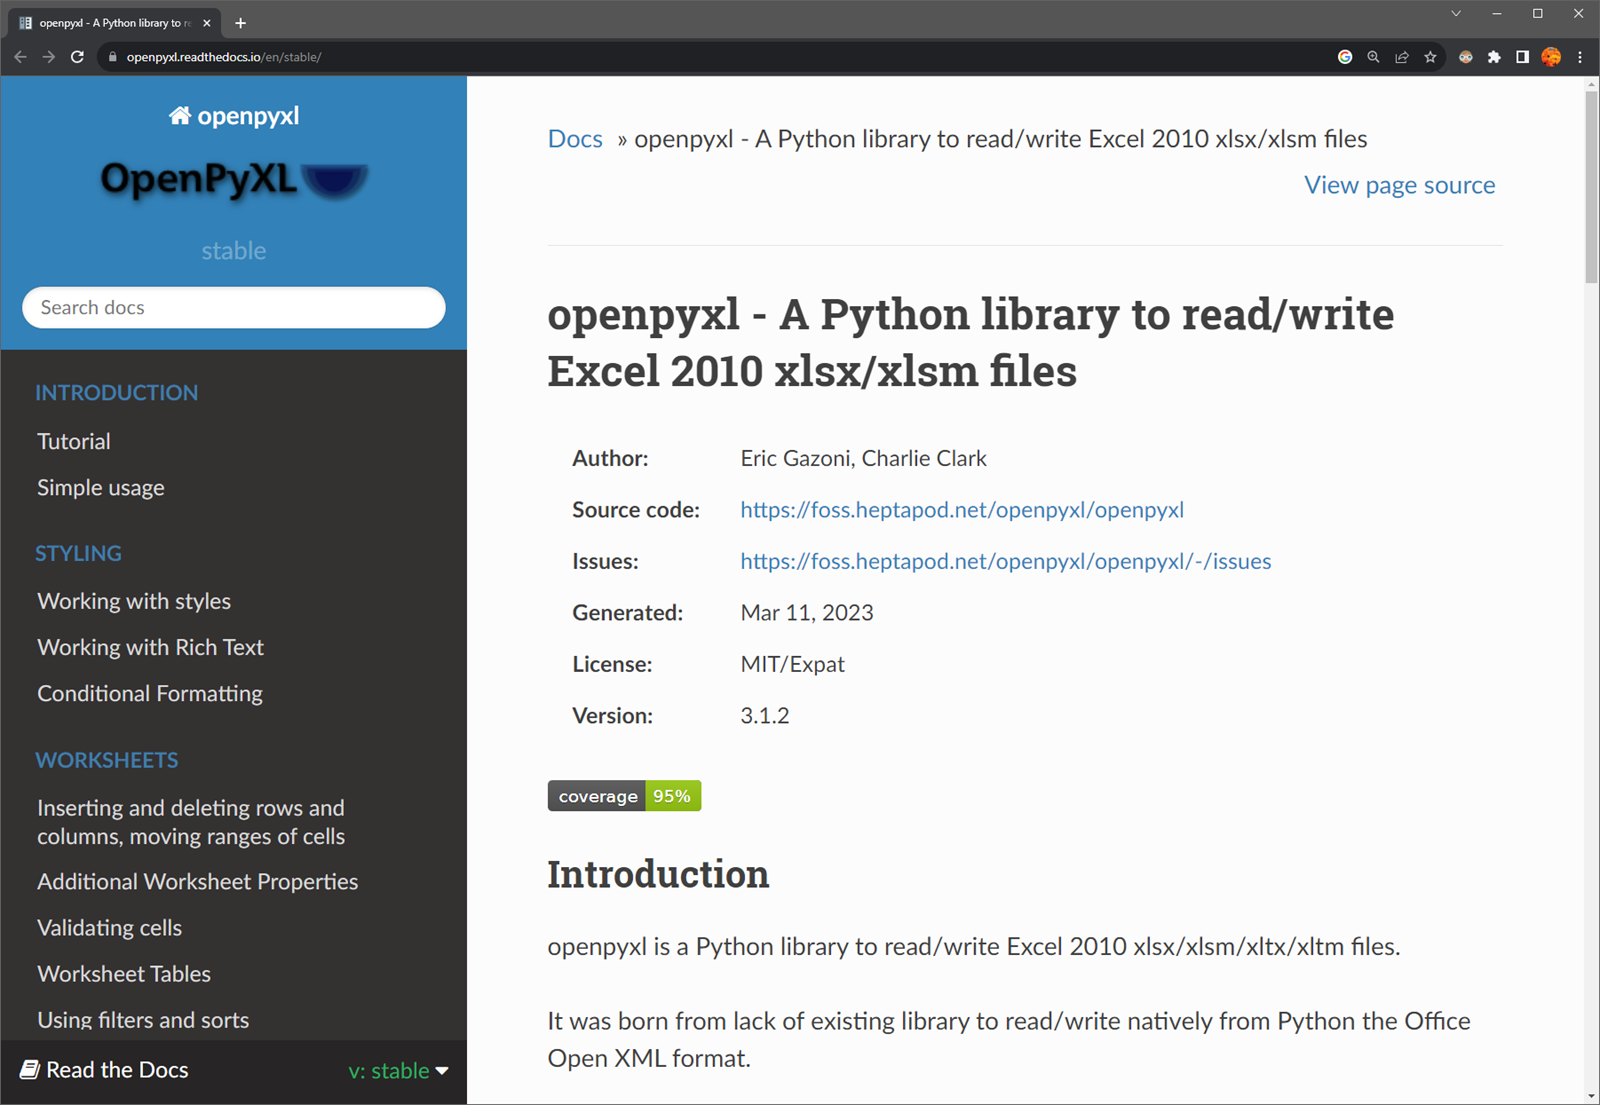
Task: Open the Chrome profile avatar
Action: click(x=1551, y=57)
